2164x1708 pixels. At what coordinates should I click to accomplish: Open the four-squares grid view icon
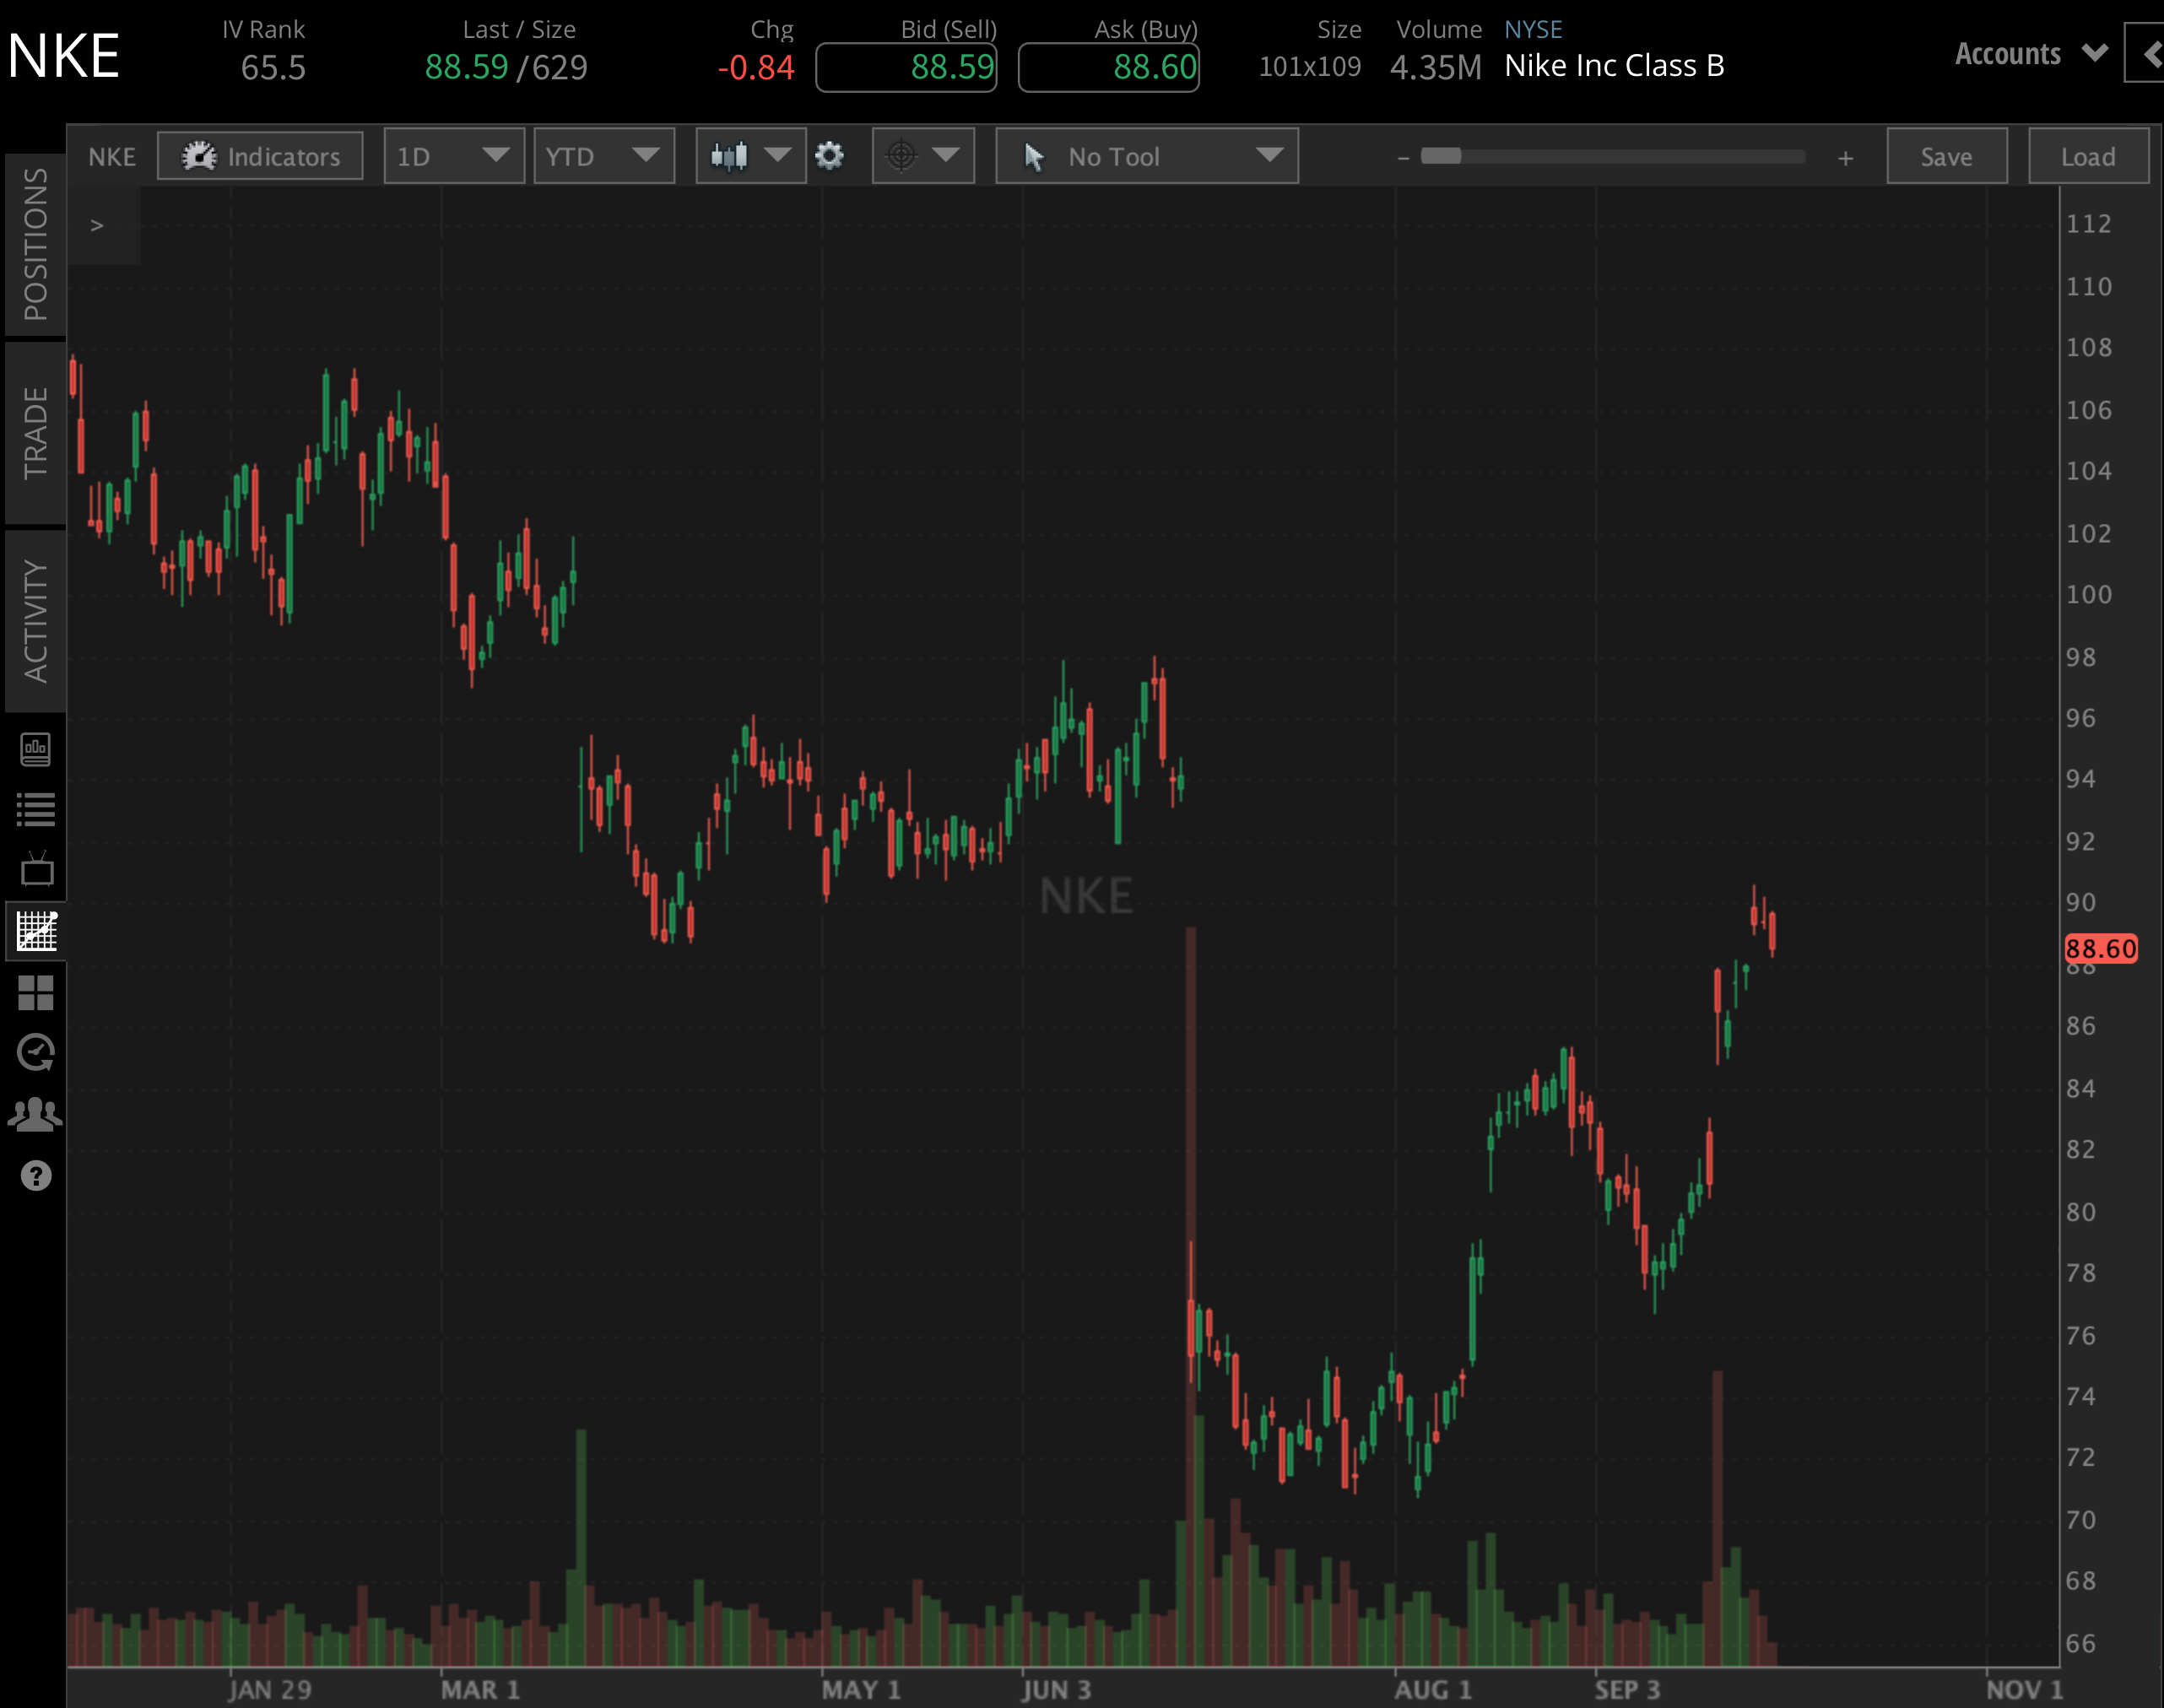point(36,992)
